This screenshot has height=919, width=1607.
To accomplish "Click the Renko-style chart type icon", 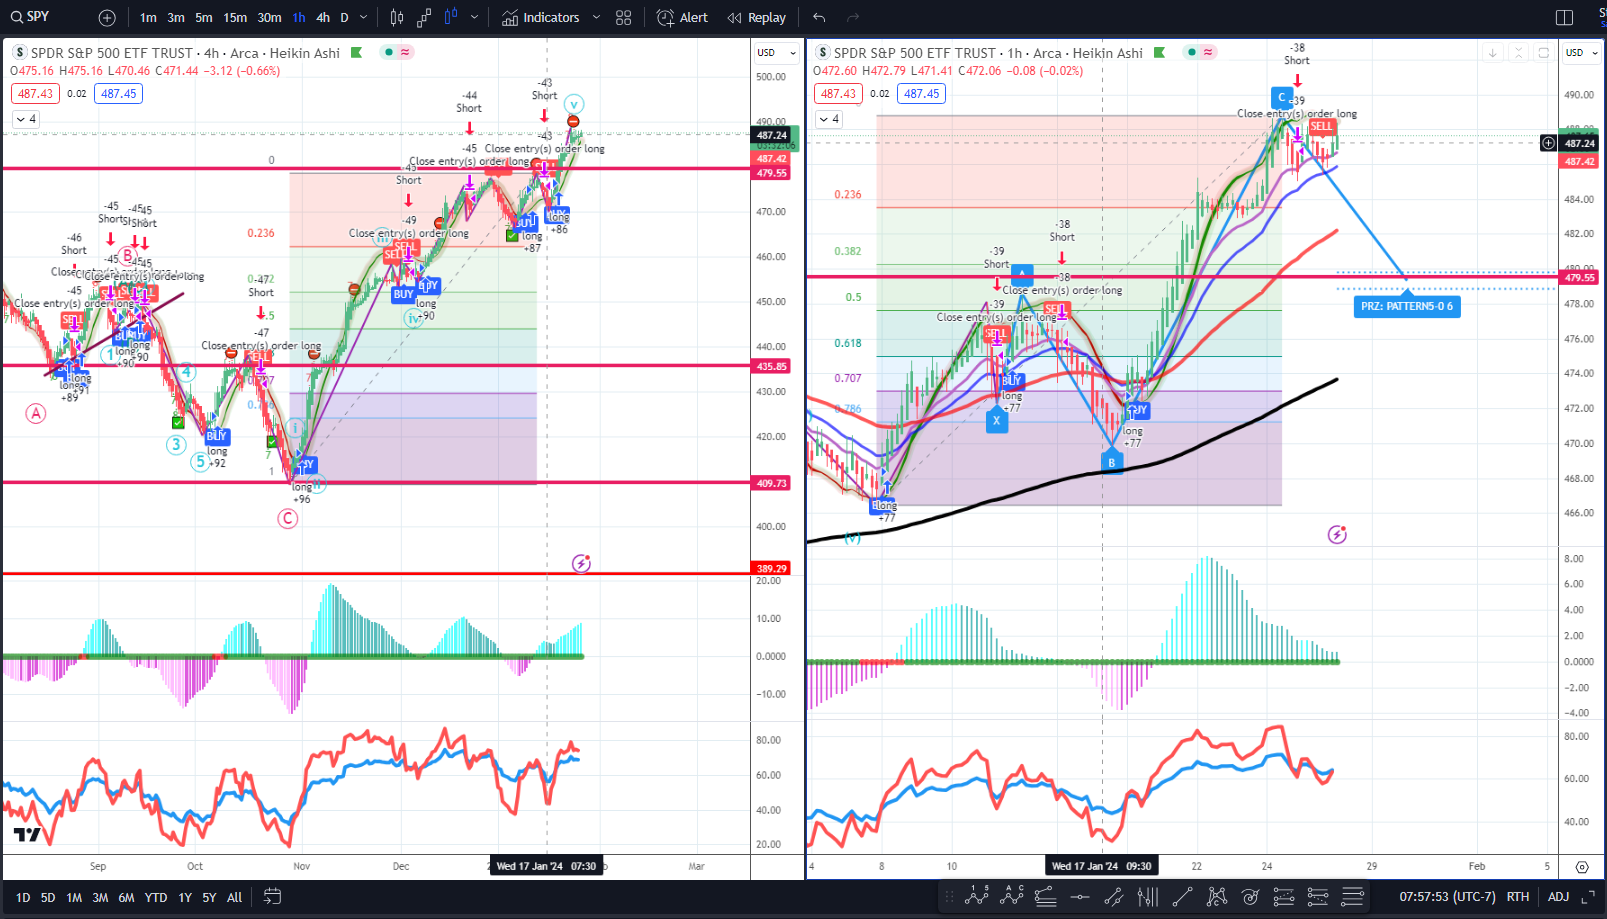I will (x=424, y=17).
